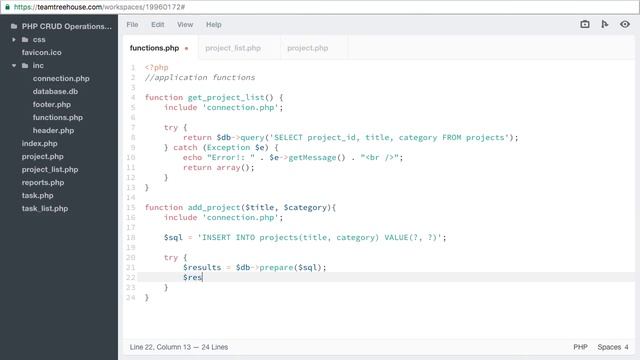This screenshot has width=640, height=360.
Task: Switch to the project_list.php tab
Action: point(233,48)
